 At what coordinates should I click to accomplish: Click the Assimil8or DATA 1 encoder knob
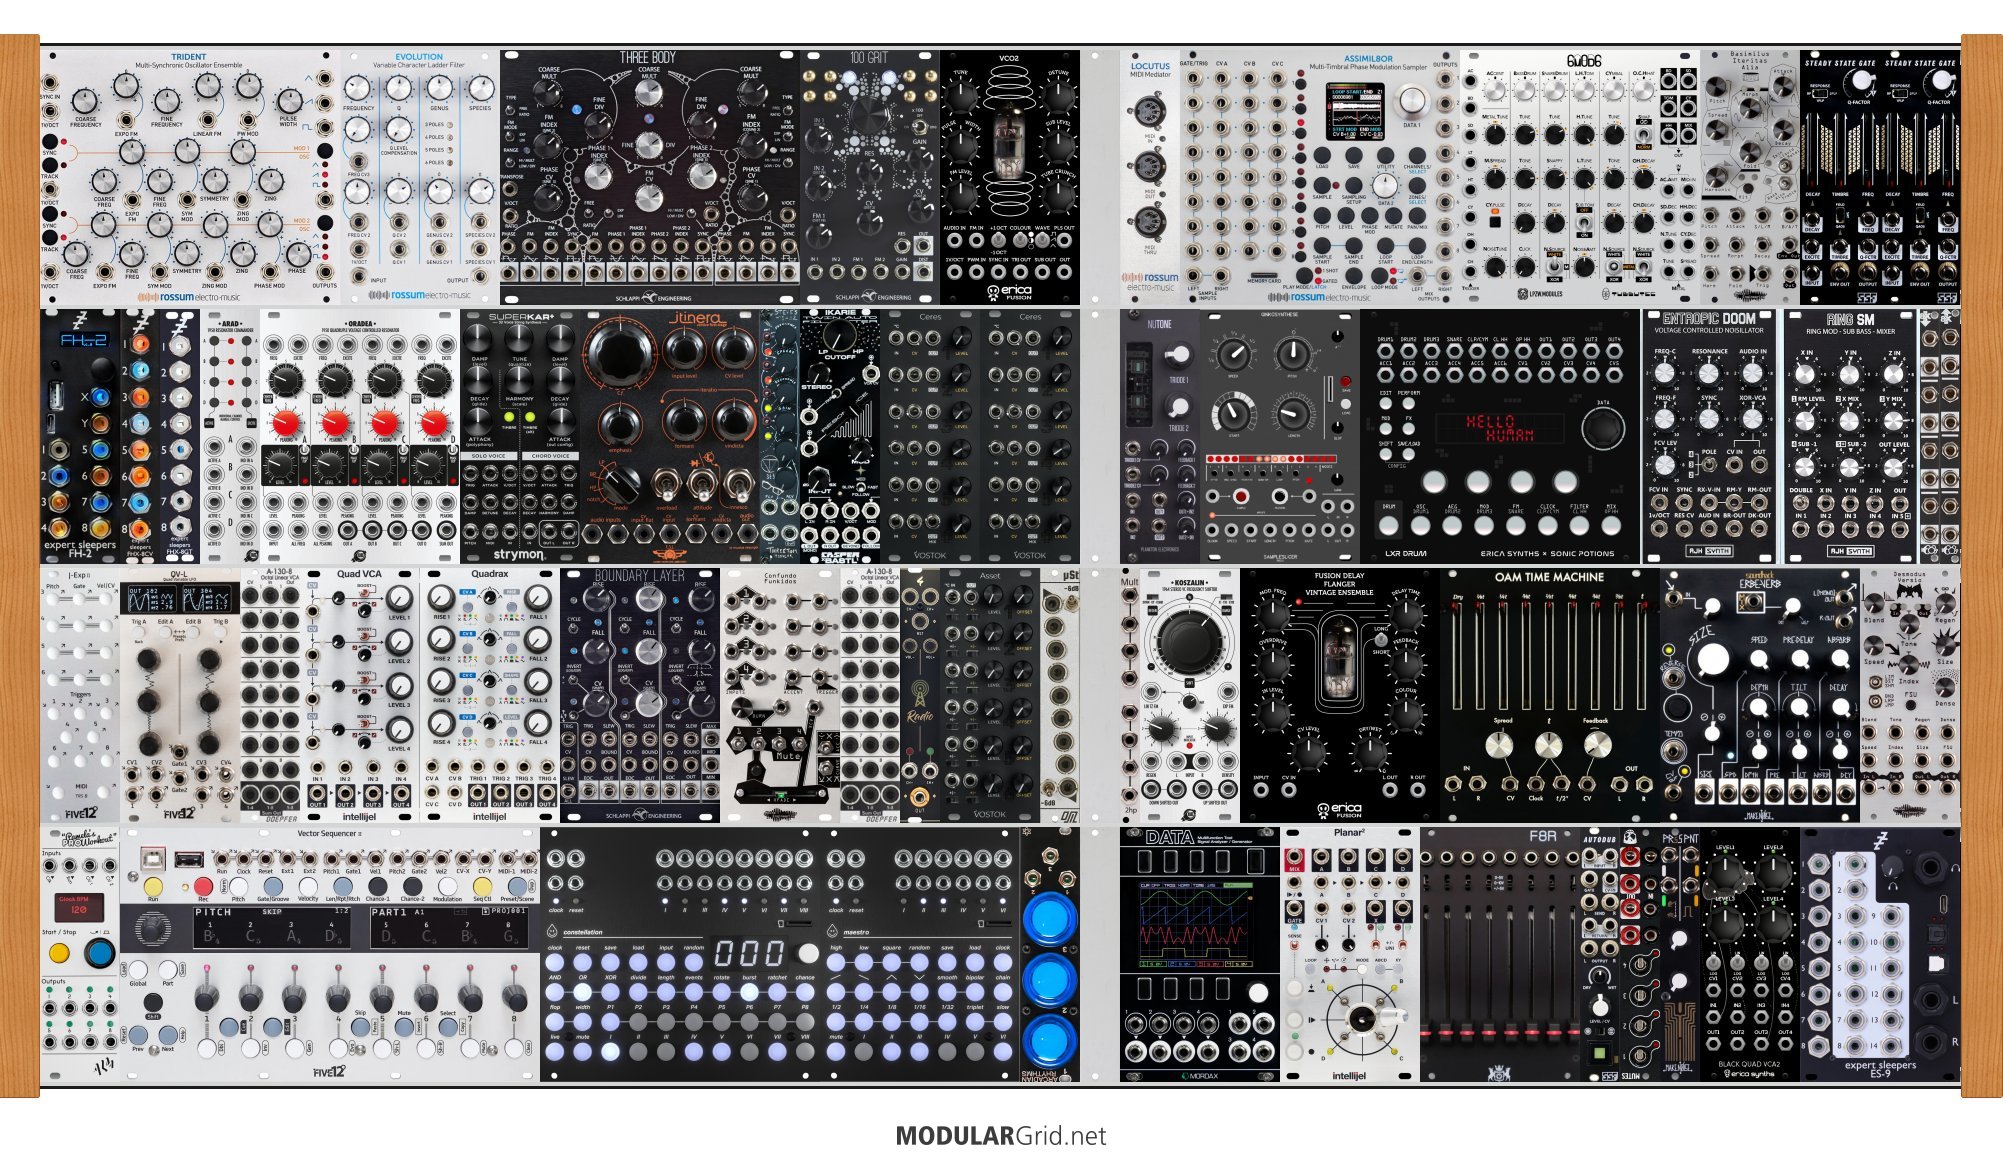point(1411,101)
